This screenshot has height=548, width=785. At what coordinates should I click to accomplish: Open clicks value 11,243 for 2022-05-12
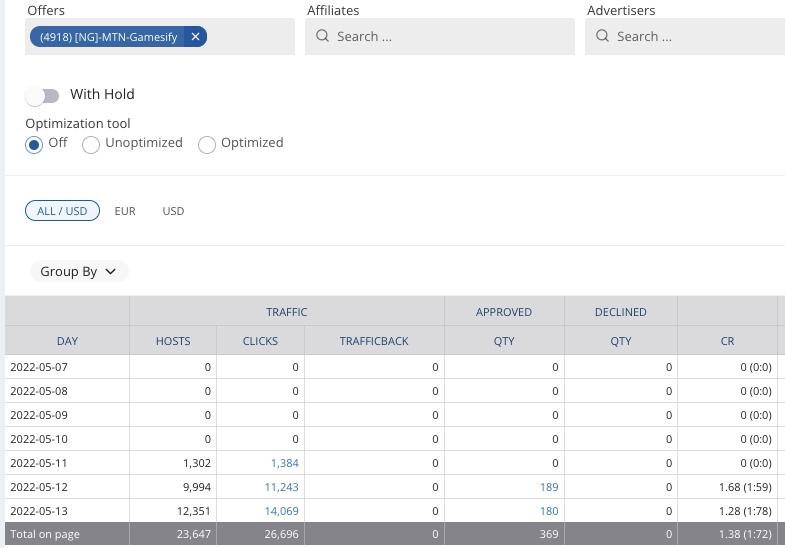(281, 487)
